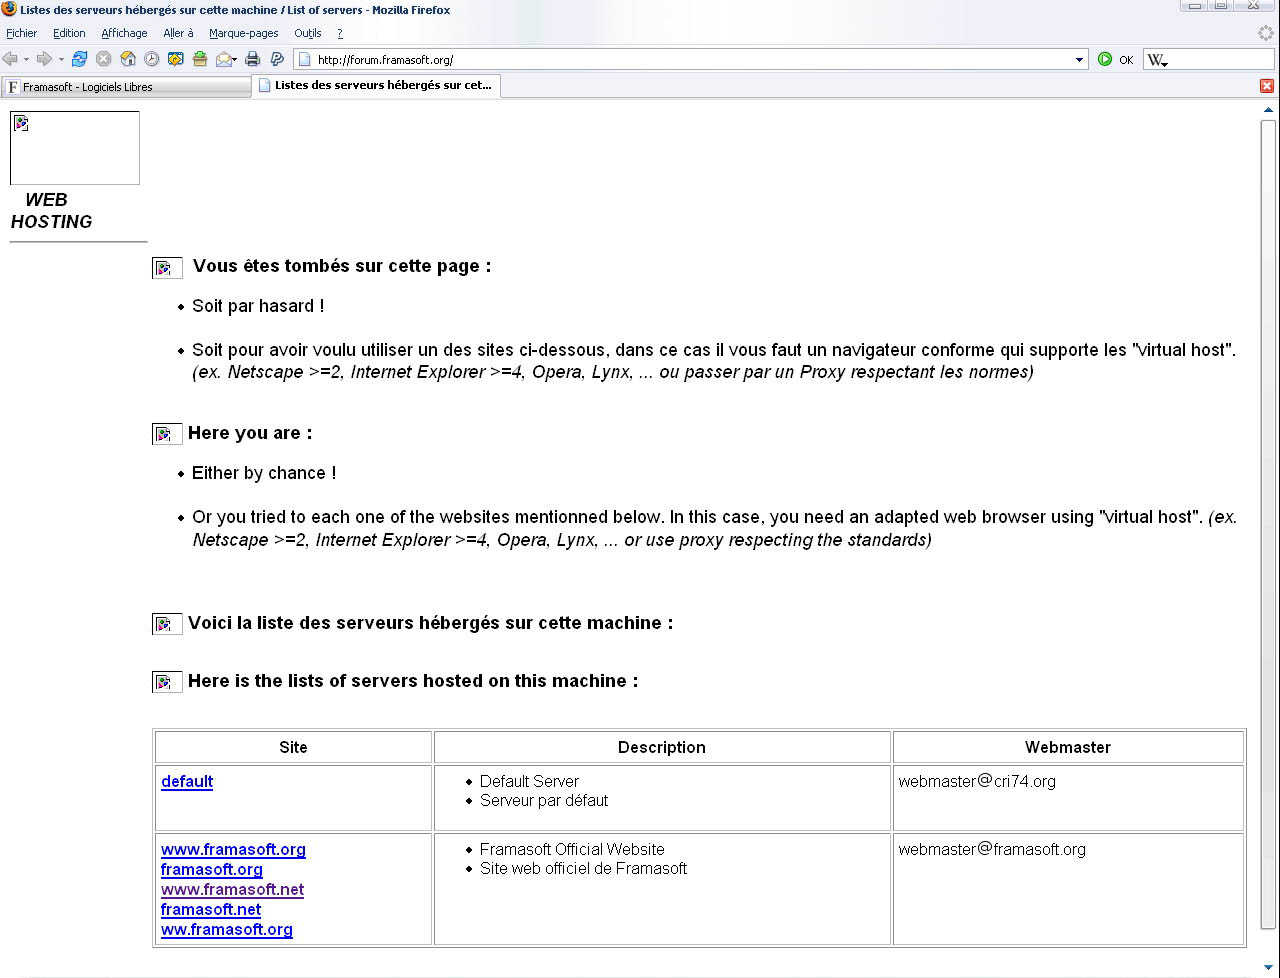The height and width of the screenshot is (978, 1280).
Task: Follow the ww.framasoft.org link
Action: pyautogui.click(x=227, y=929)
